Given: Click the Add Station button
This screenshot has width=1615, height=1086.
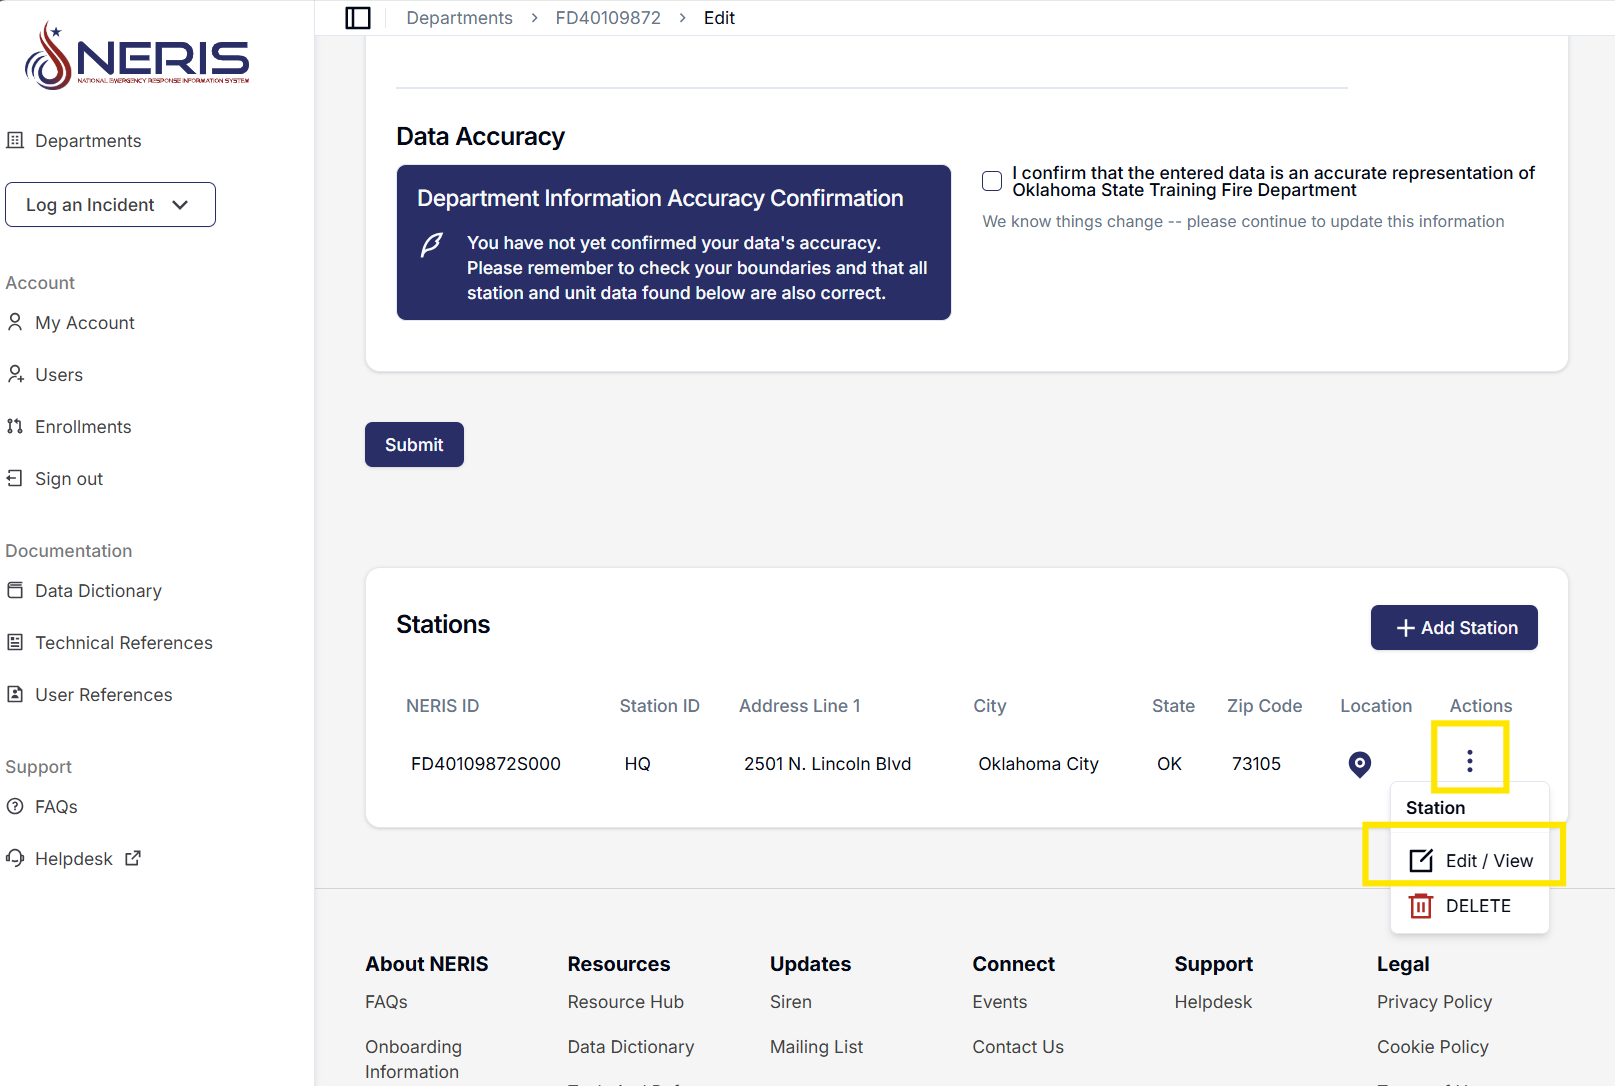Looking at the screenshot, I should coord(1453,628).
